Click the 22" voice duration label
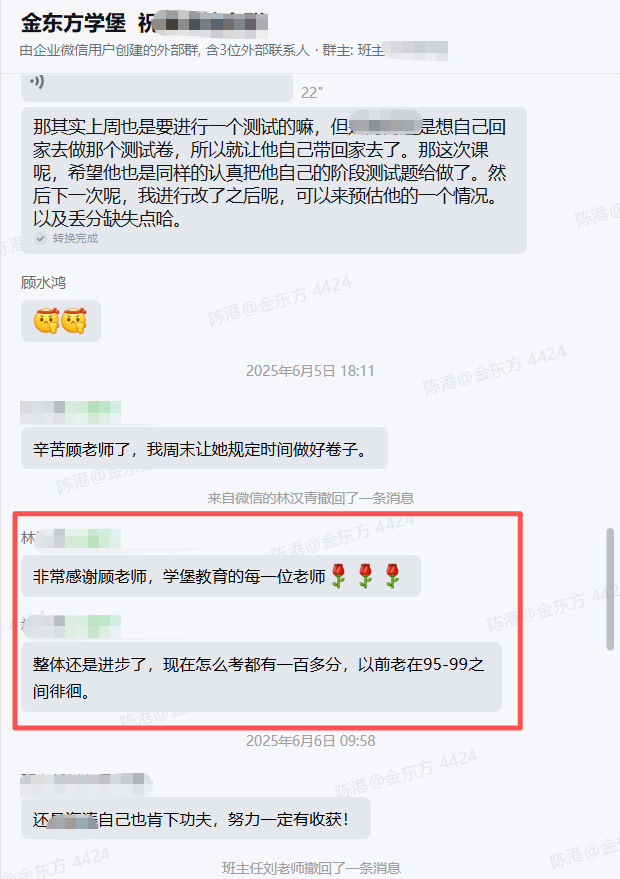 (312, 92)
